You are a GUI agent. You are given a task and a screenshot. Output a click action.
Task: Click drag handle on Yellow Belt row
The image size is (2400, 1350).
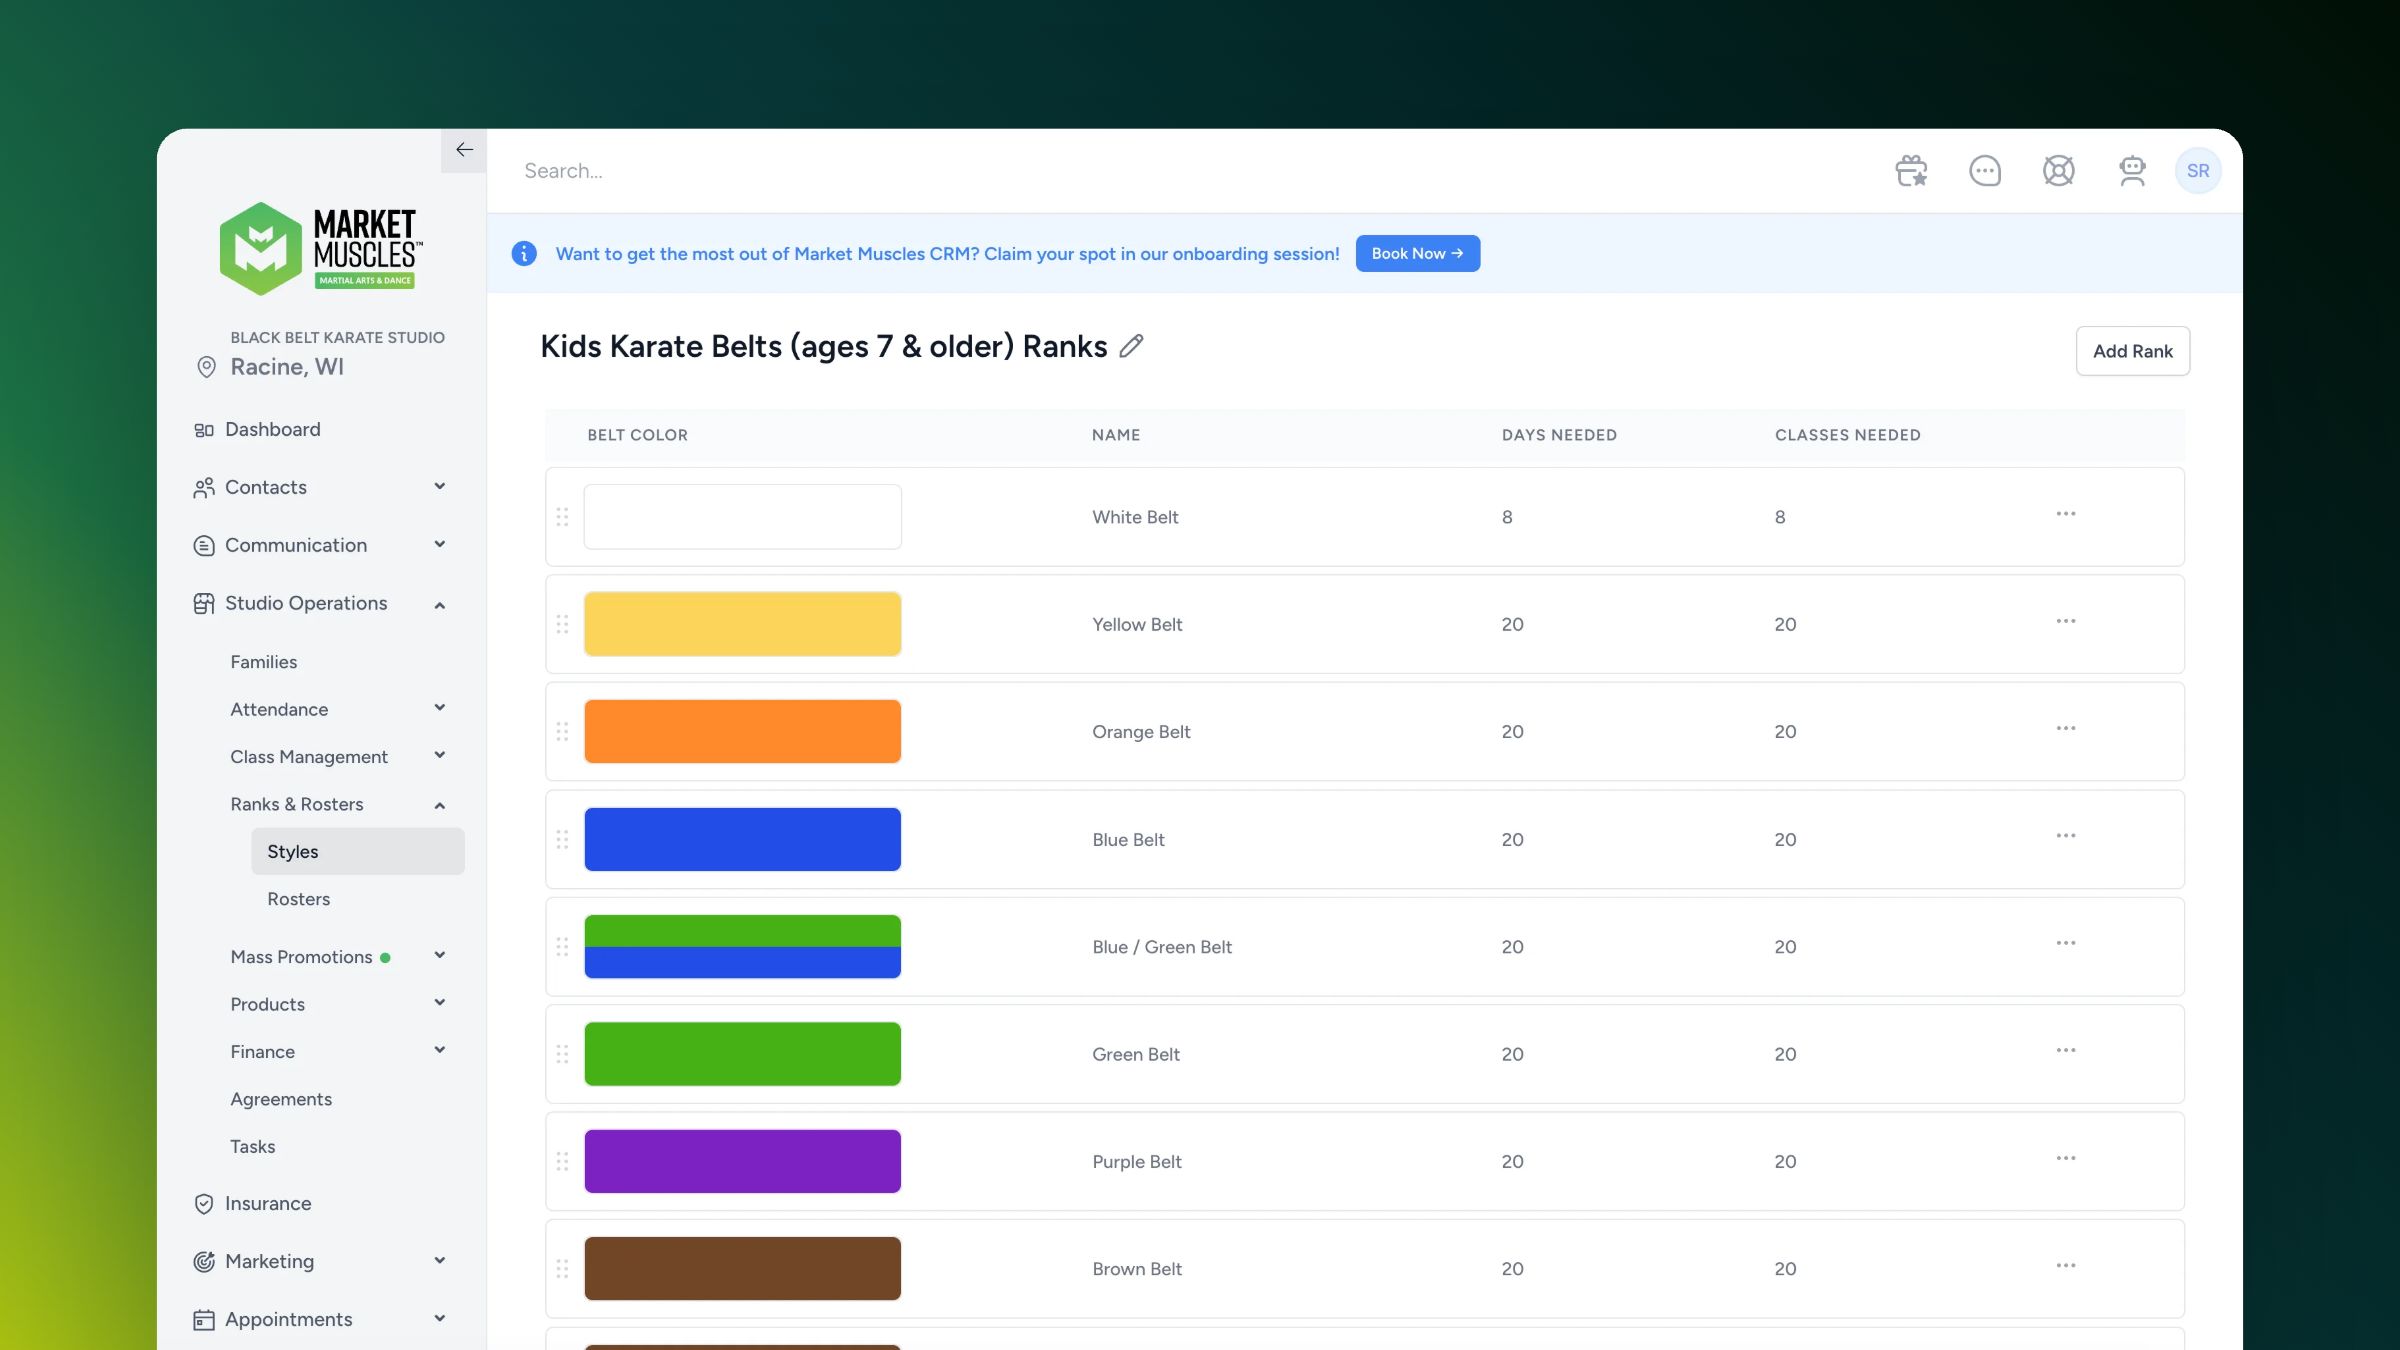pos(562,624)
